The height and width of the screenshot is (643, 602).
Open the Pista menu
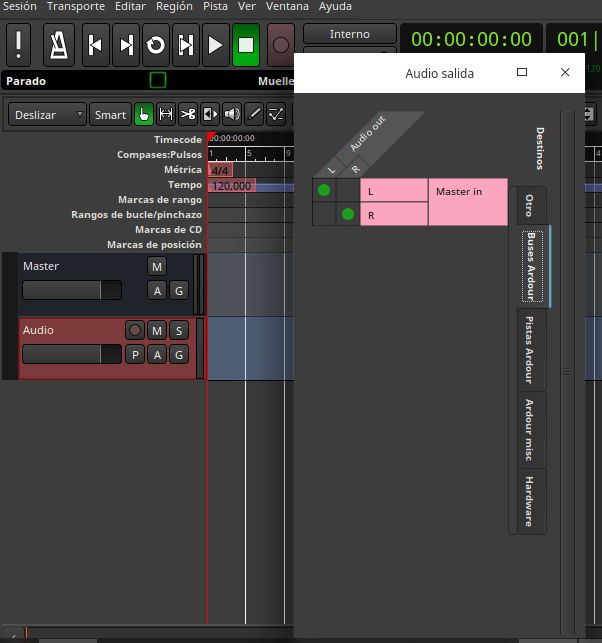tap(215, 6)
